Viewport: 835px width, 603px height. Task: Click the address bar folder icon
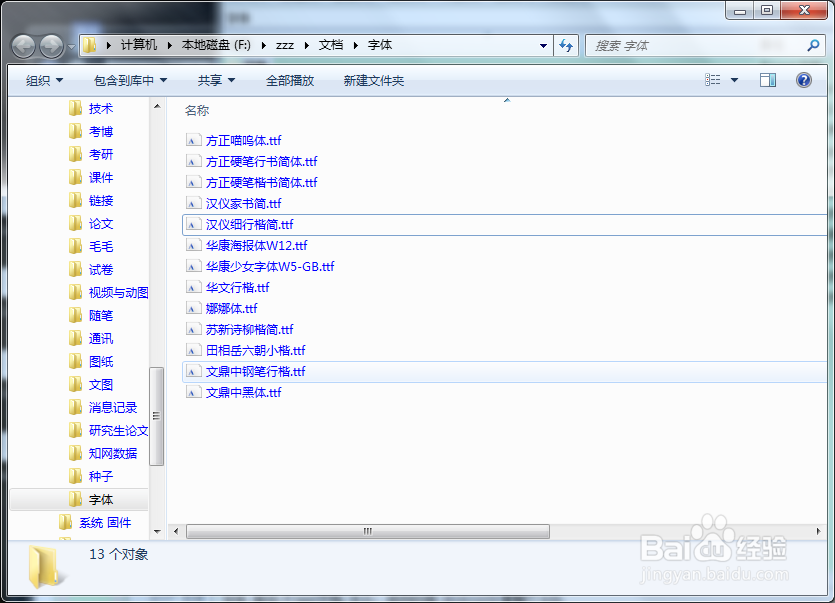point(89,45)
